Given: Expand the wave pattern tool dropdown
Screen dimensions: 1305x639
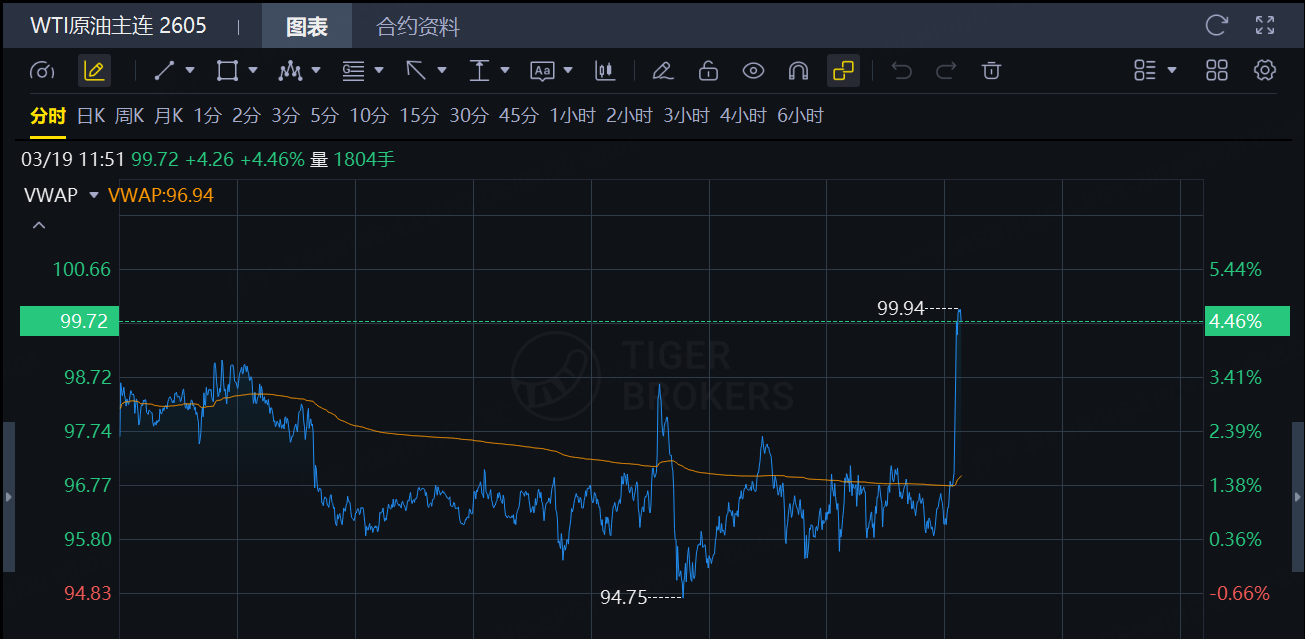Looking at the screenshot, I should [316, 70].
